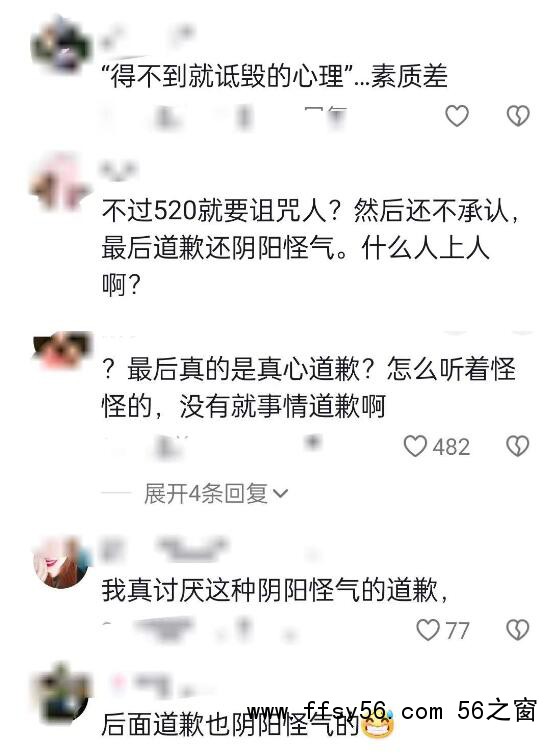Viewport: 547px width, 756px height.
Task: Open avatar of the 后面道歉 commenter
Action: [61, 692]
